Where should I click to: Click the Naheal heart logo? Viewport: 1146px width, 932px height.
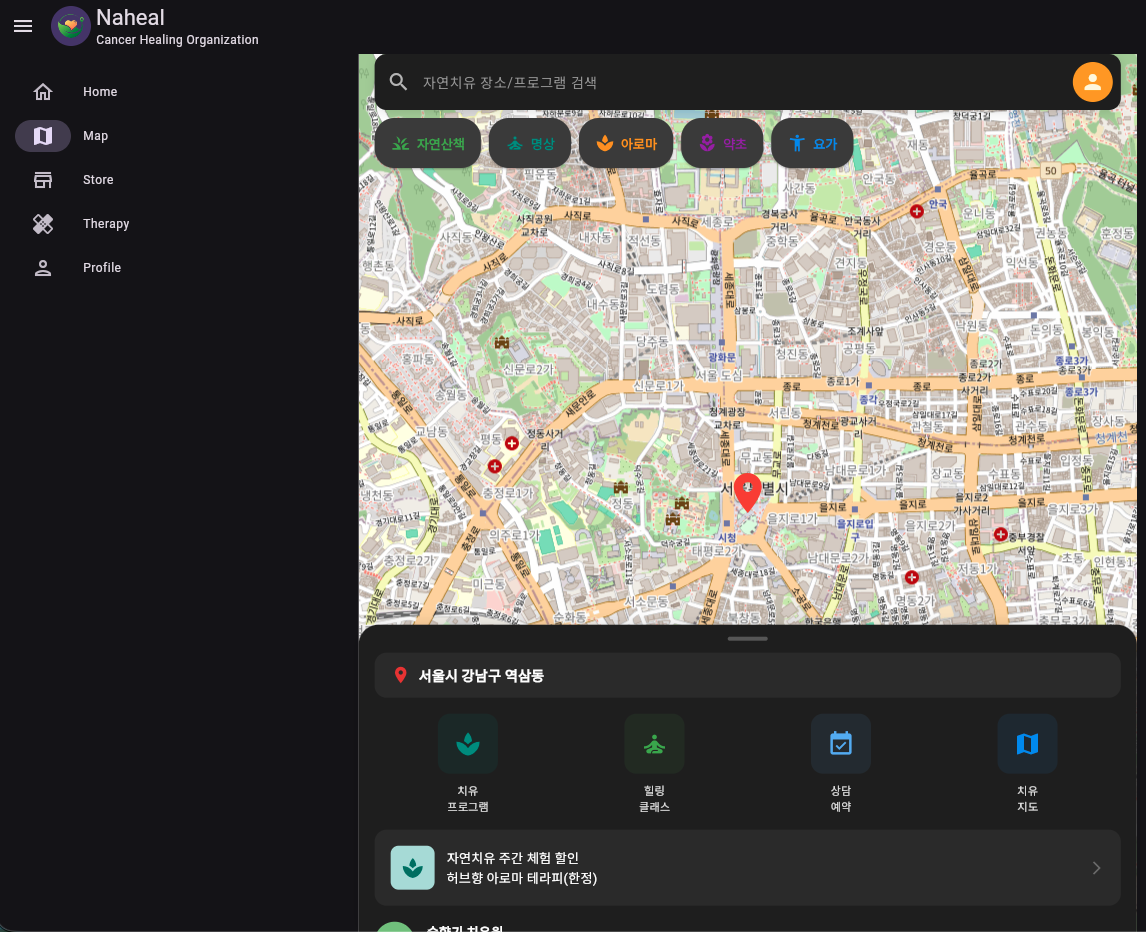click(x=70, y=26)
